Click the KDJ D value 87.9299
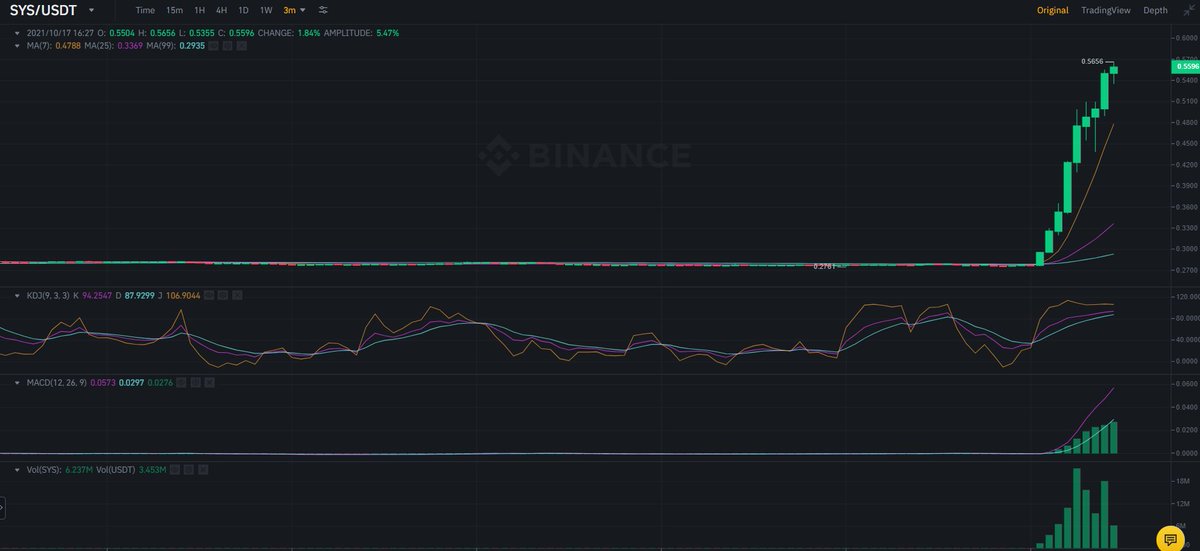The width and height of the screenshot is (1200, 551). (x=140, y=295)
